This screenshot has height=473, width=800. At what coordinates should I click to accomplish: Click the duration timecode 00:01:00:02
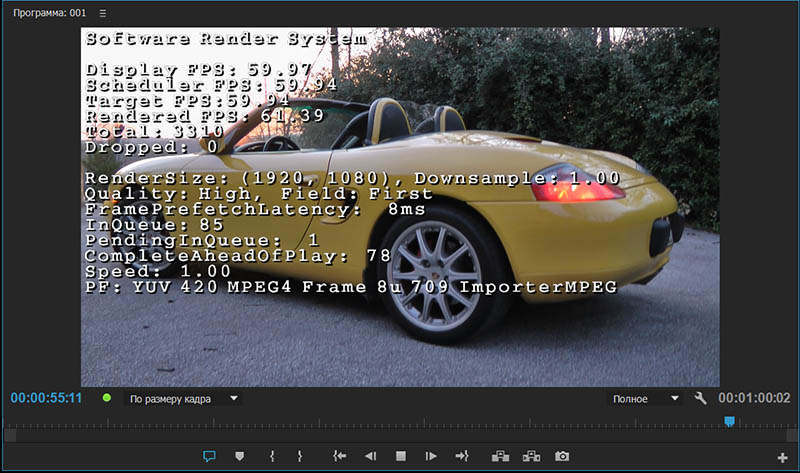754,398
